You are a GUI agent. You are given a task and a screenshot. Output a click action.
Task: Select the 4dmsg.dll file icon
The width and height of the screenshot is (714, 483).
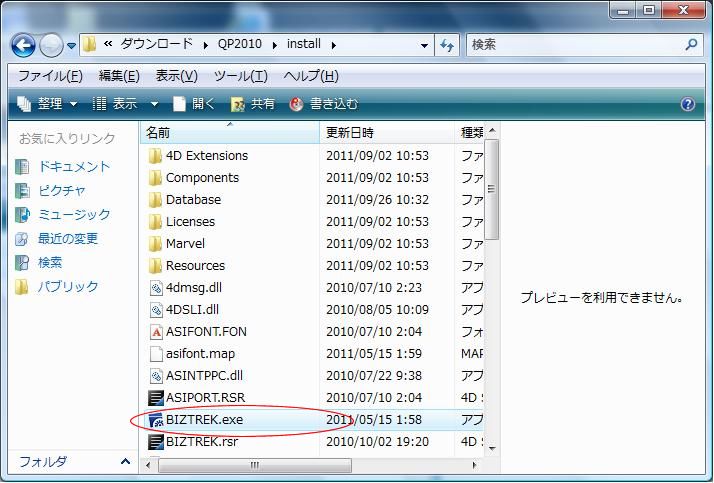click(x=156, y=288)
